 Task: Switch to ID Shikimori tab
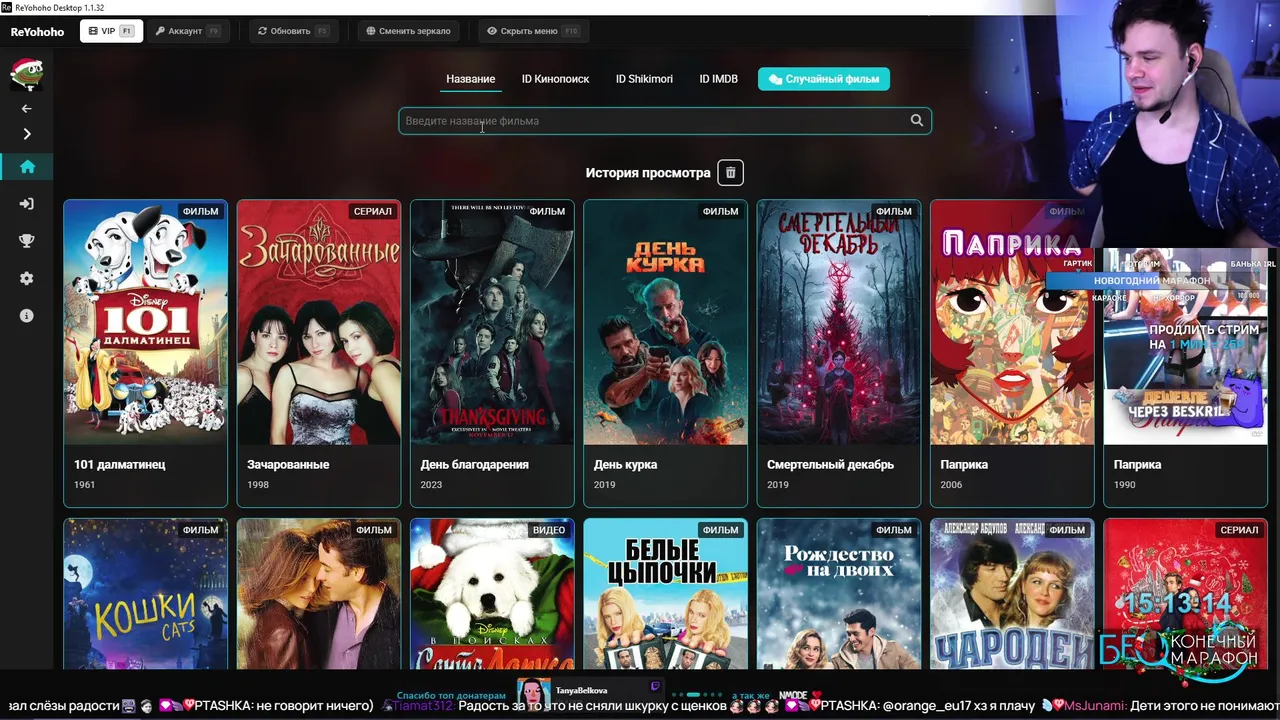[x=644, y=79]
